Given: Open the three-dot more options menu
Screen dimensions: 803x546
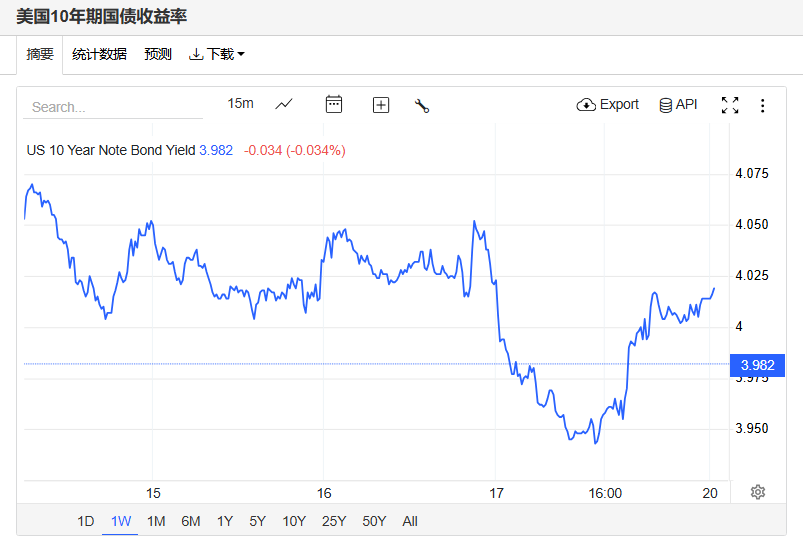Looking at the screenshot, I should pyautogui.click(x=763, y=106).
